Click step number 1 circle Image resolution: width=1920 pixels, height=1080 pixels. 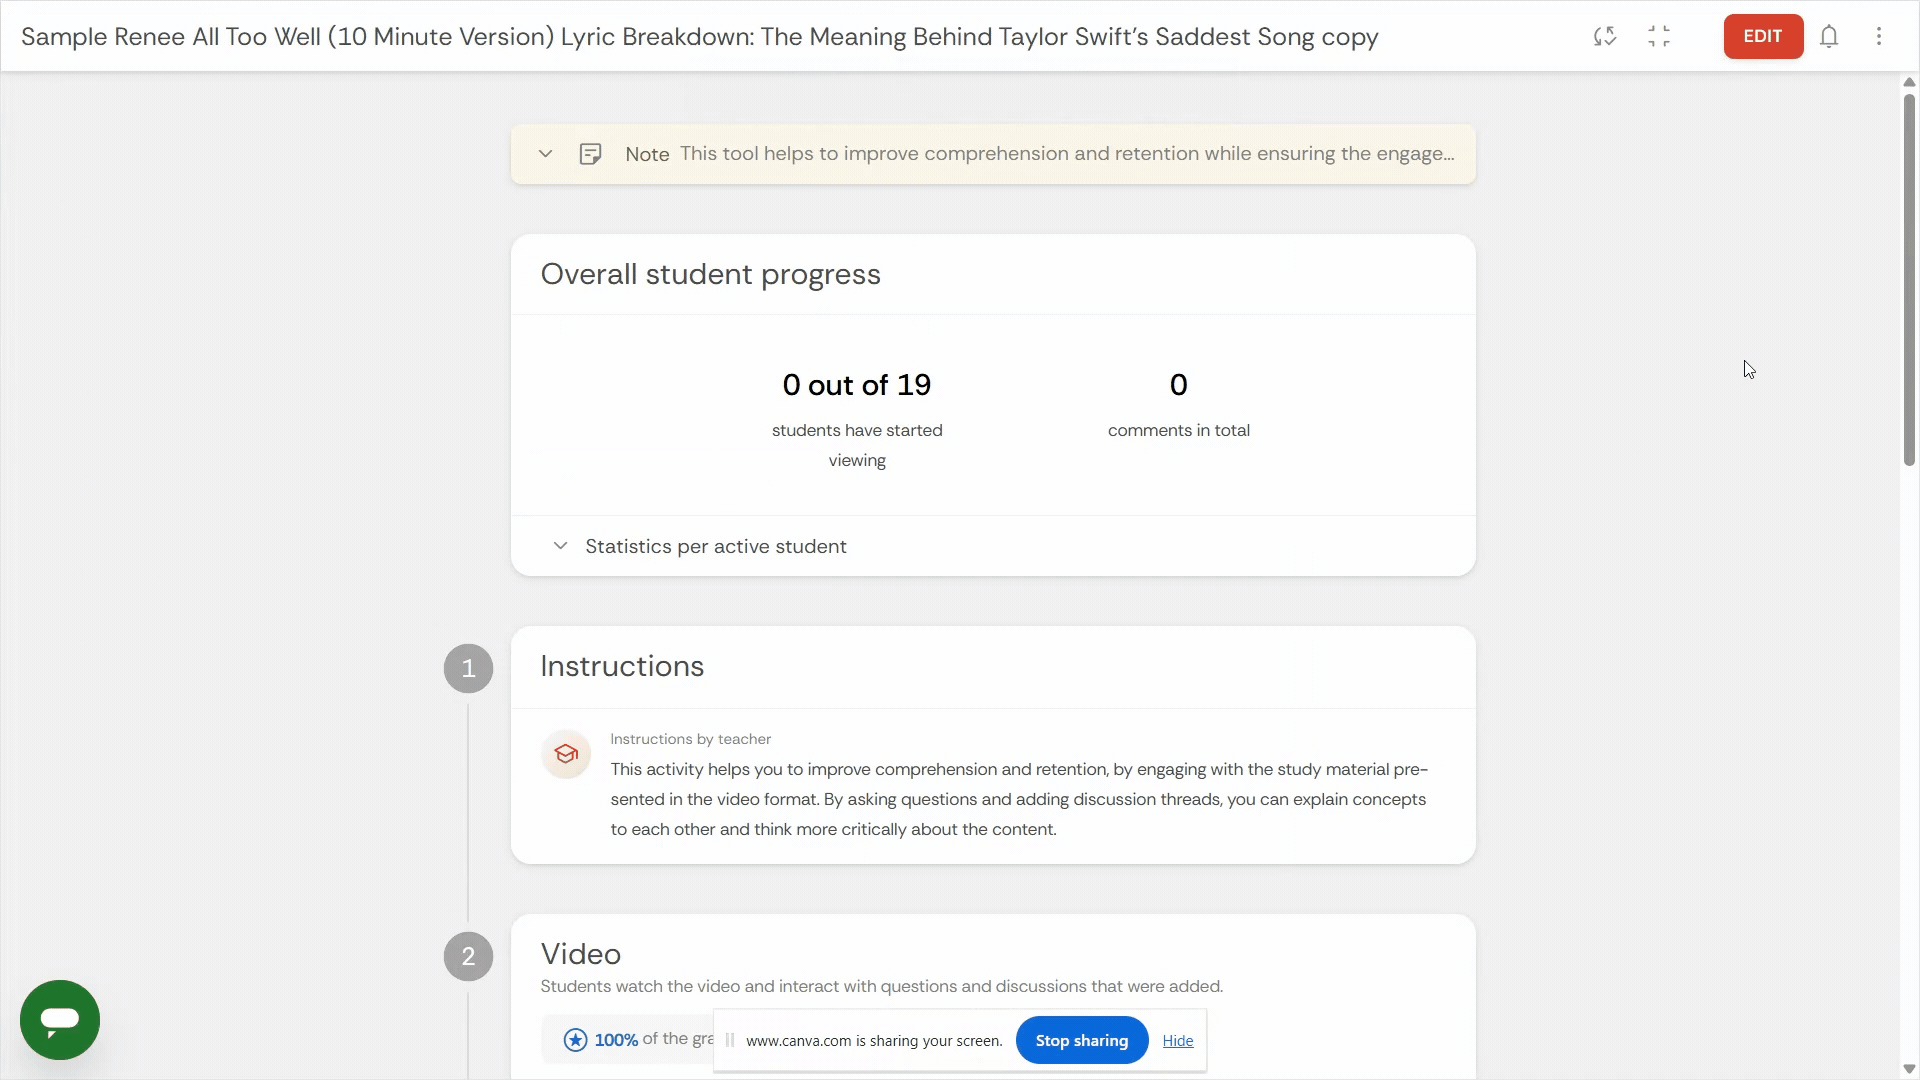click(468, 668)
